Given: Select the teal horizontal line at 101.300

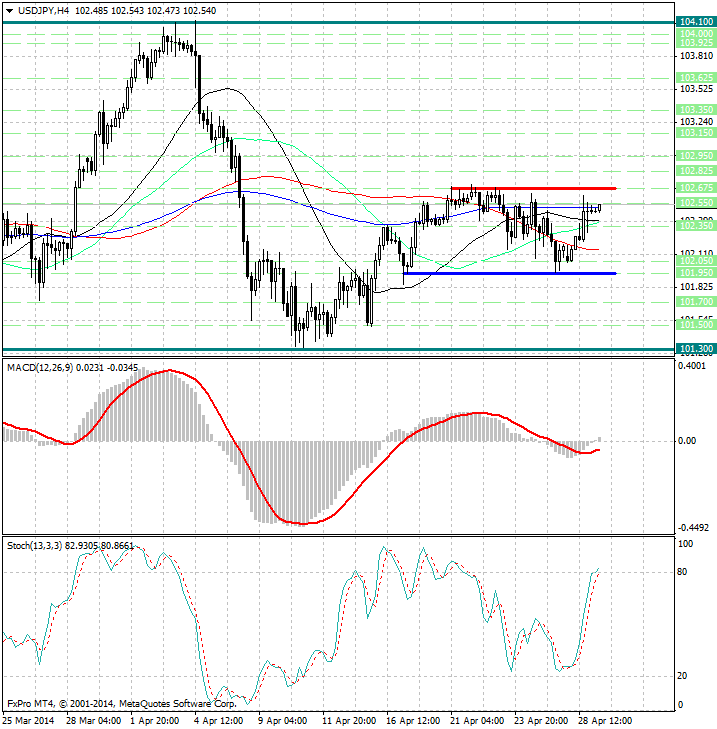Looking at the screenshot, I should coord(339,350).
